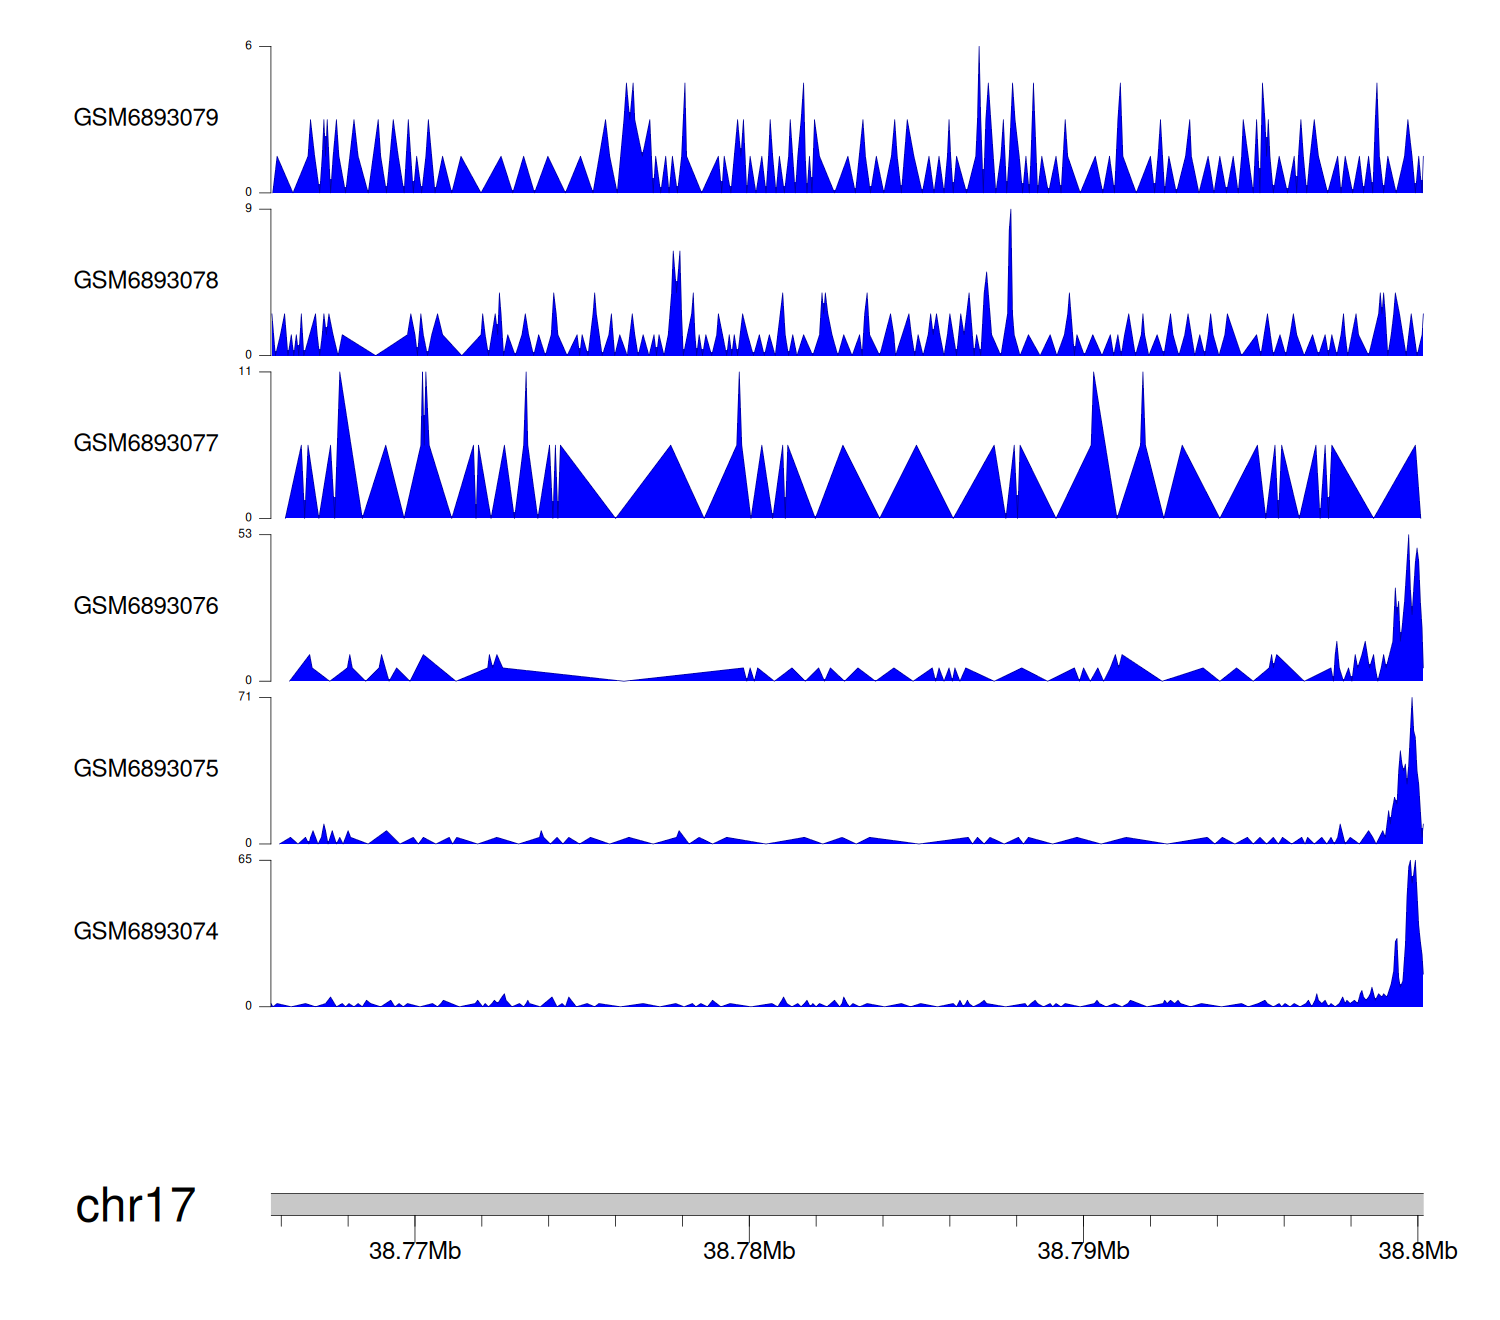1500x1320 pixels.
Task: Select the 38.79Mb coordinate label
Action: point(1083,1251)
